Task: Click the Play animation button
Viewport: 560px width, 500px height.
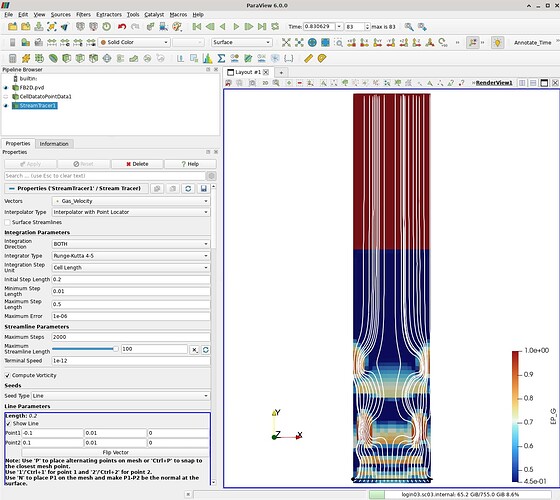Action: click(x=236, y=27)
